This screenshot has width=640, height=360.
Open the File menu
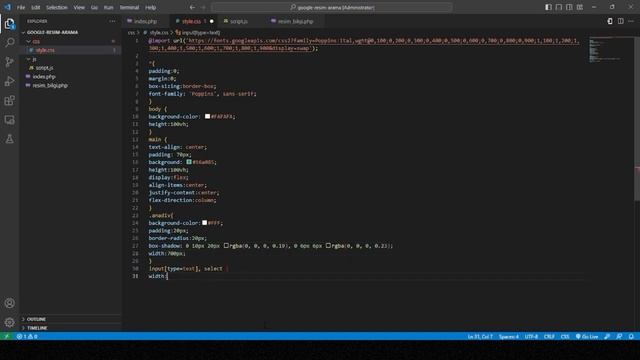point(21,7)
